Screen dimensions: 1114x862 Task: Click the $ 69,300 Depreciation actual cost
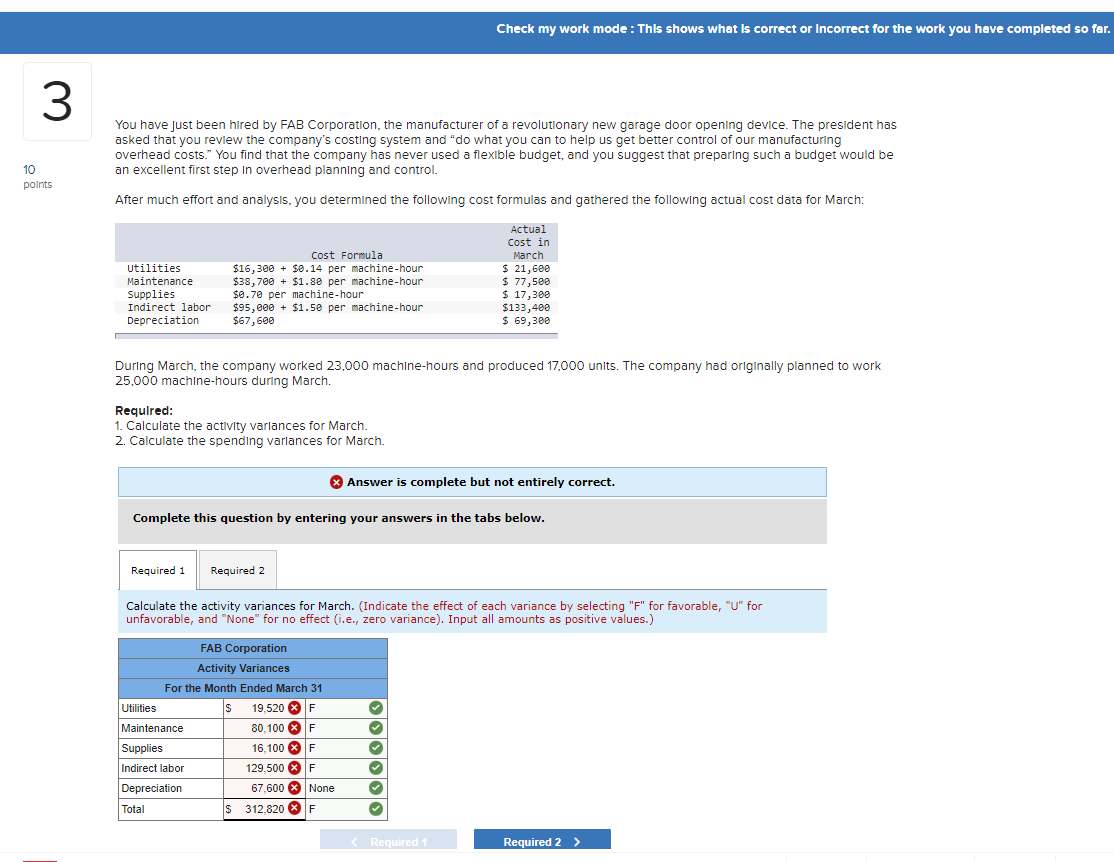[x=526, y=320]
